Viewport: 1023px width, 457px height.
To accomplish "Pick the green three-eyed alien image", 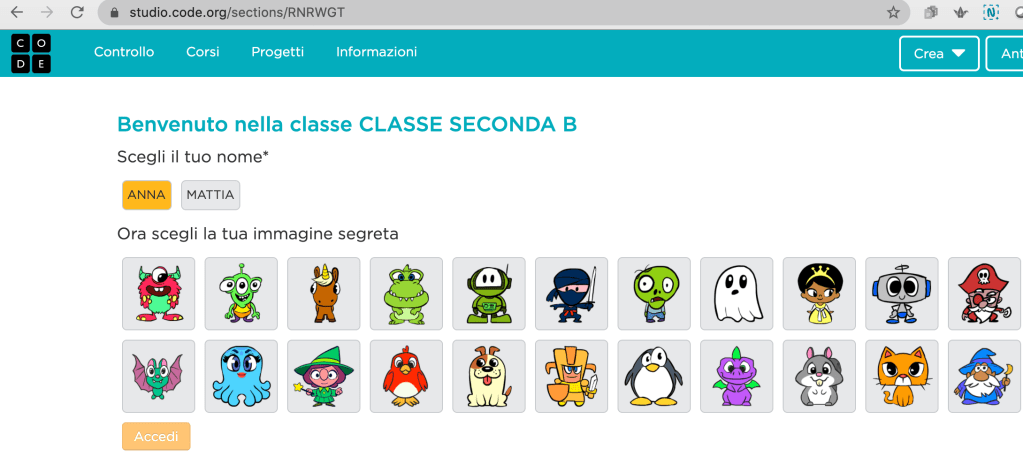I will point(241,294).
